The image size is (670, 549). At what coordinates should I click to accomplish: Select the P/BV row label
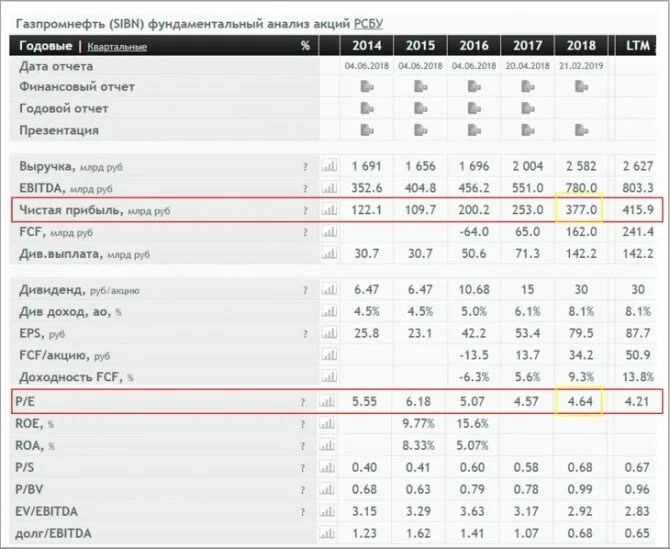coord(29,489)
